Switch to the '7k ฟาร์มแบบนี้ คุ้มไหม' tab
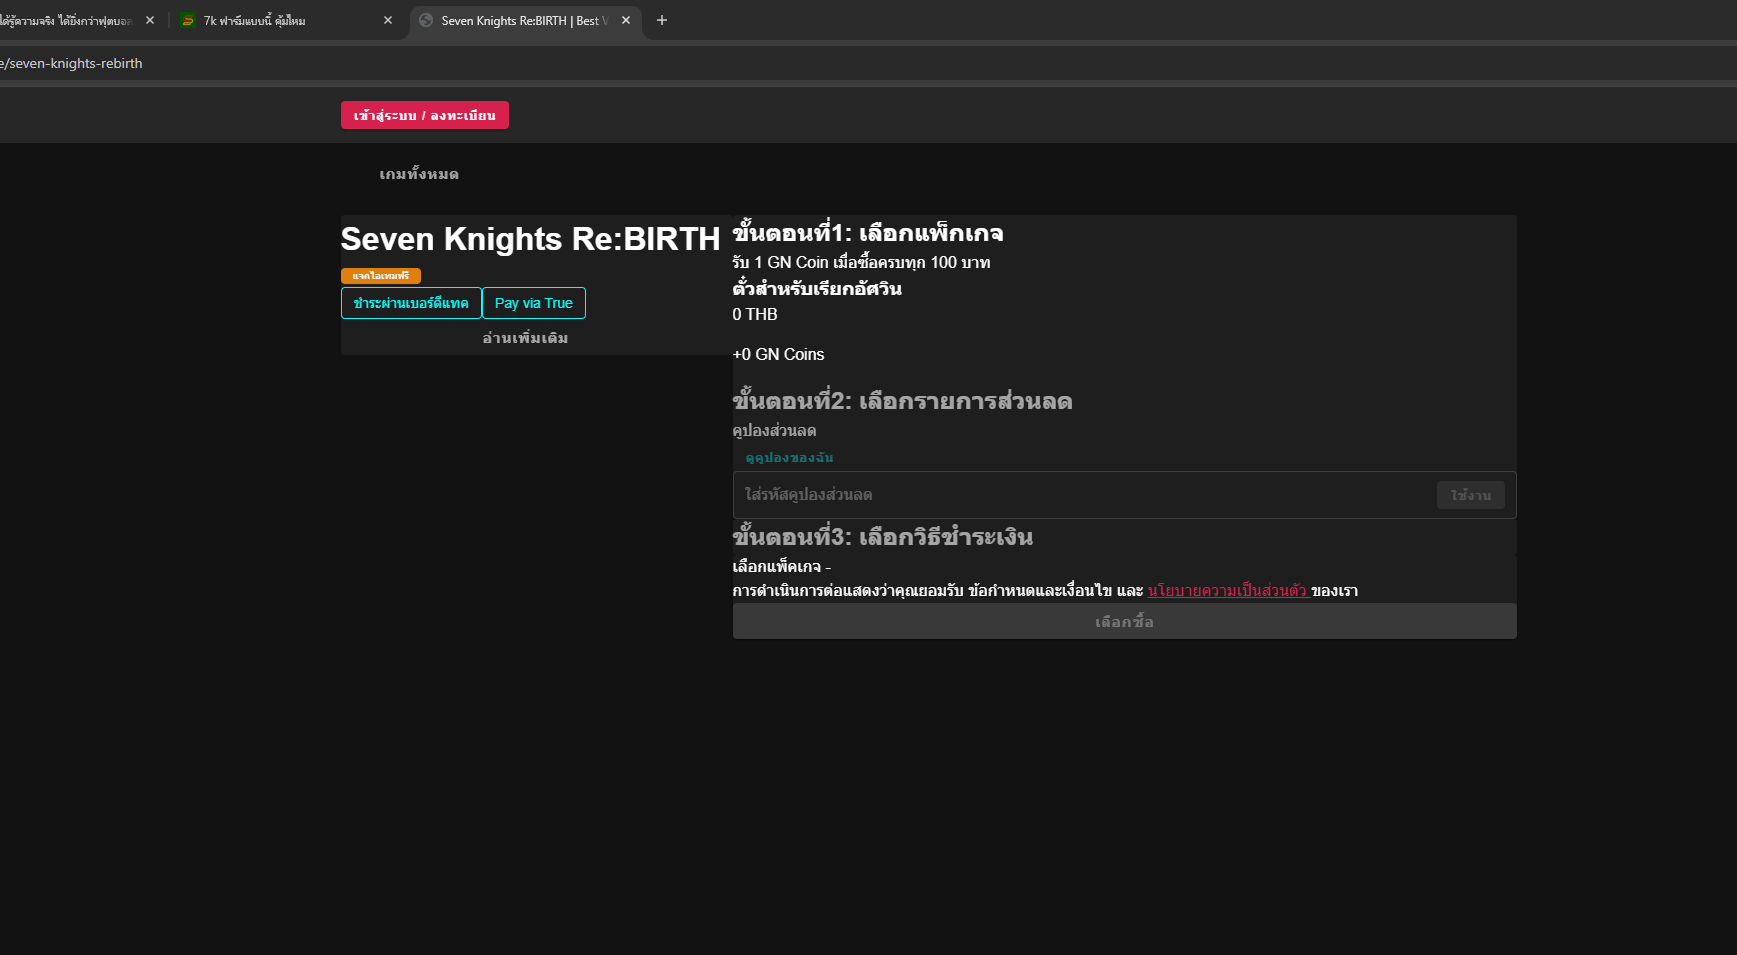The image size is (1737, 955). click(270, 21)
